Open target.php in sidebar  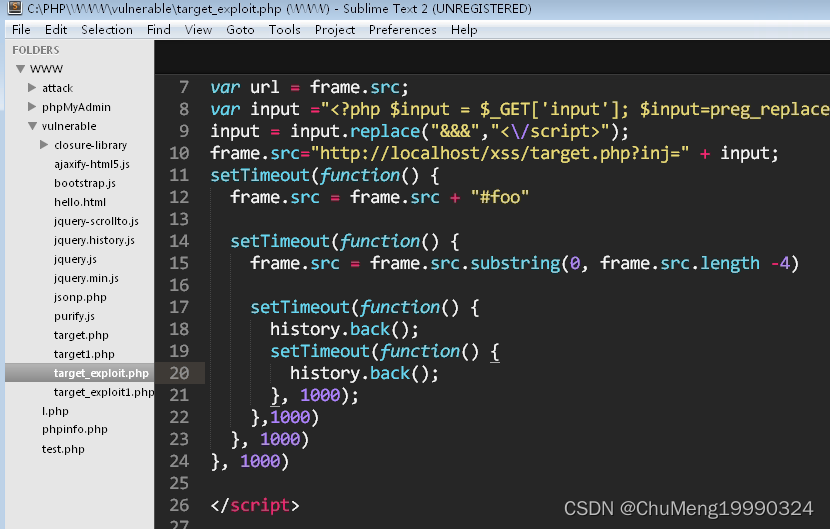click(81, 335)
